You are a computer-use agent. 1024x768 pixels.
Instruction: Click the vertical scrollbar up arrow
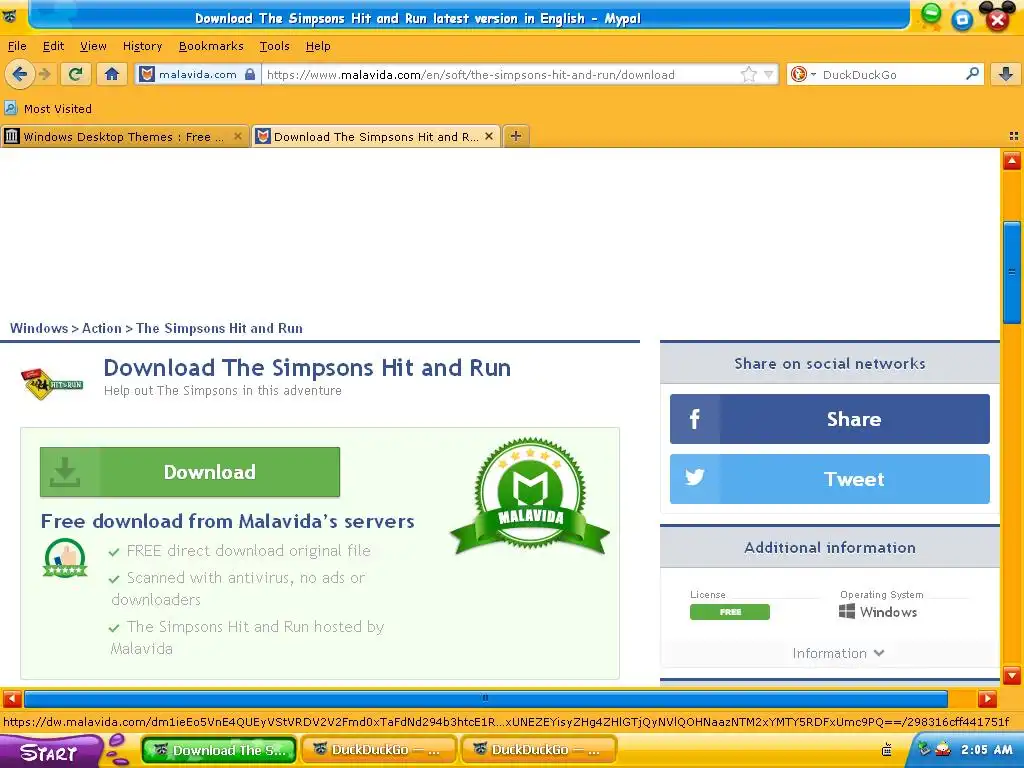[1012, 161]
